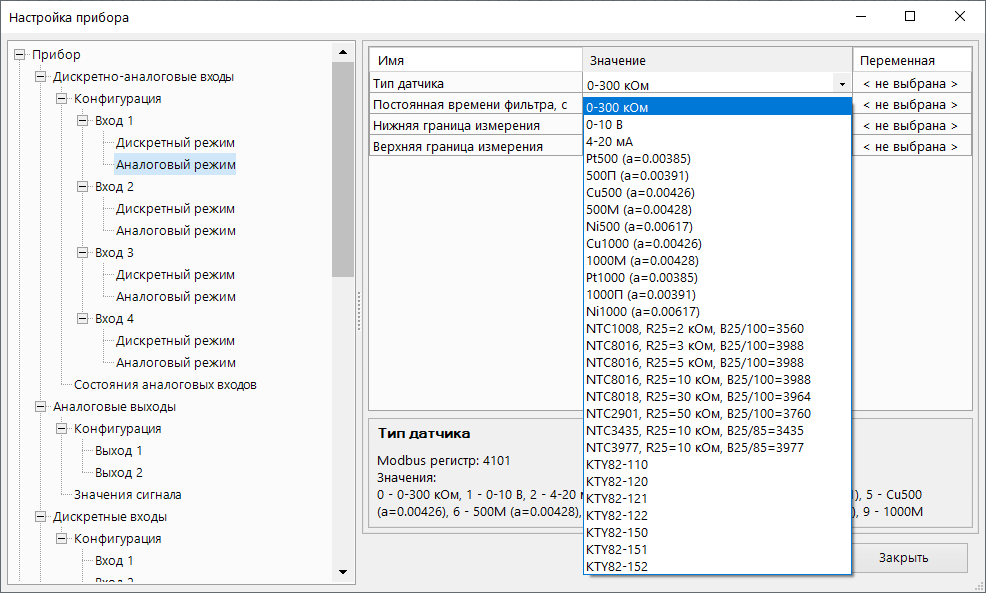Collapse the Прибор root tree node
The image size is (986, 593).
[x=20, y=55]
